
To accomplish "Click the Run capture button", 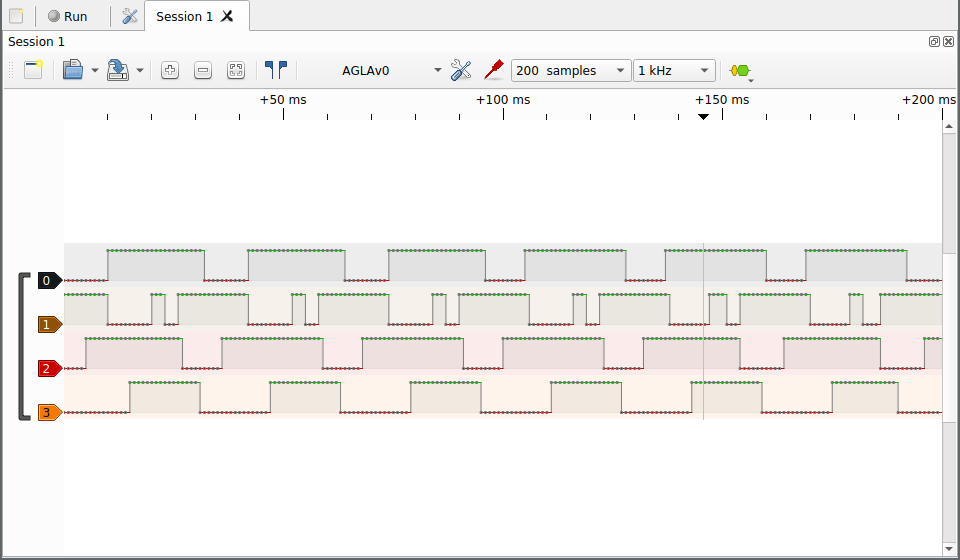I will [68, 17].
